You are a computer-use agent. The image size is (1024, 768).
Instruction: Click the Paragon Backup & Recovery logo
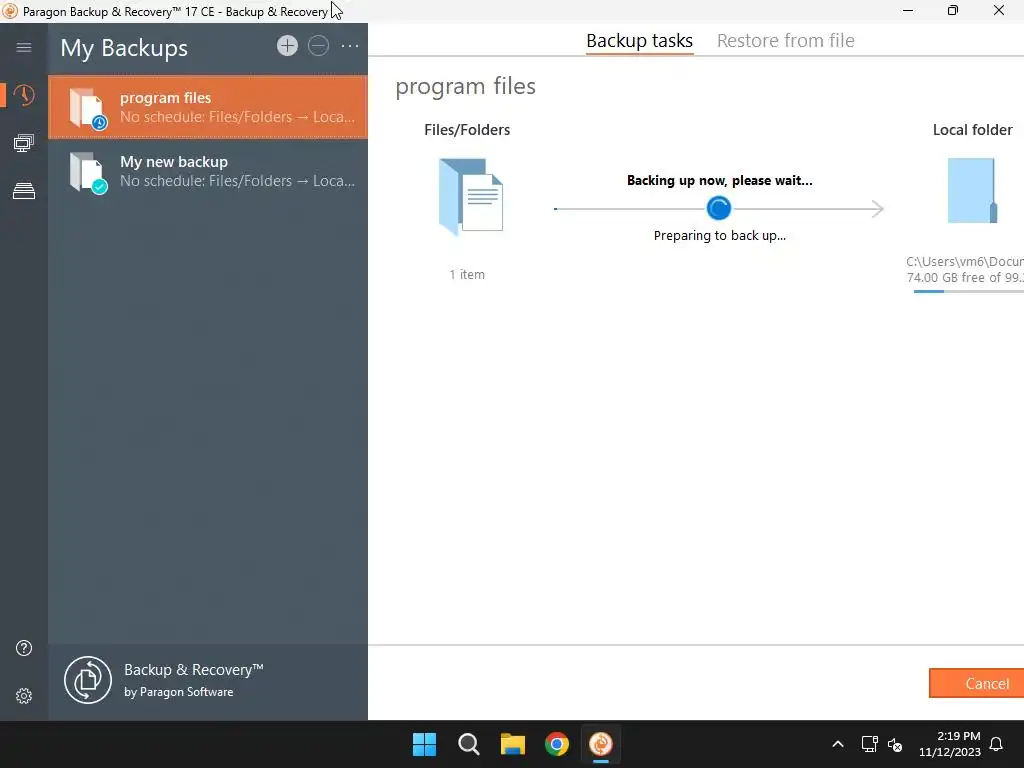click(88, 680)
